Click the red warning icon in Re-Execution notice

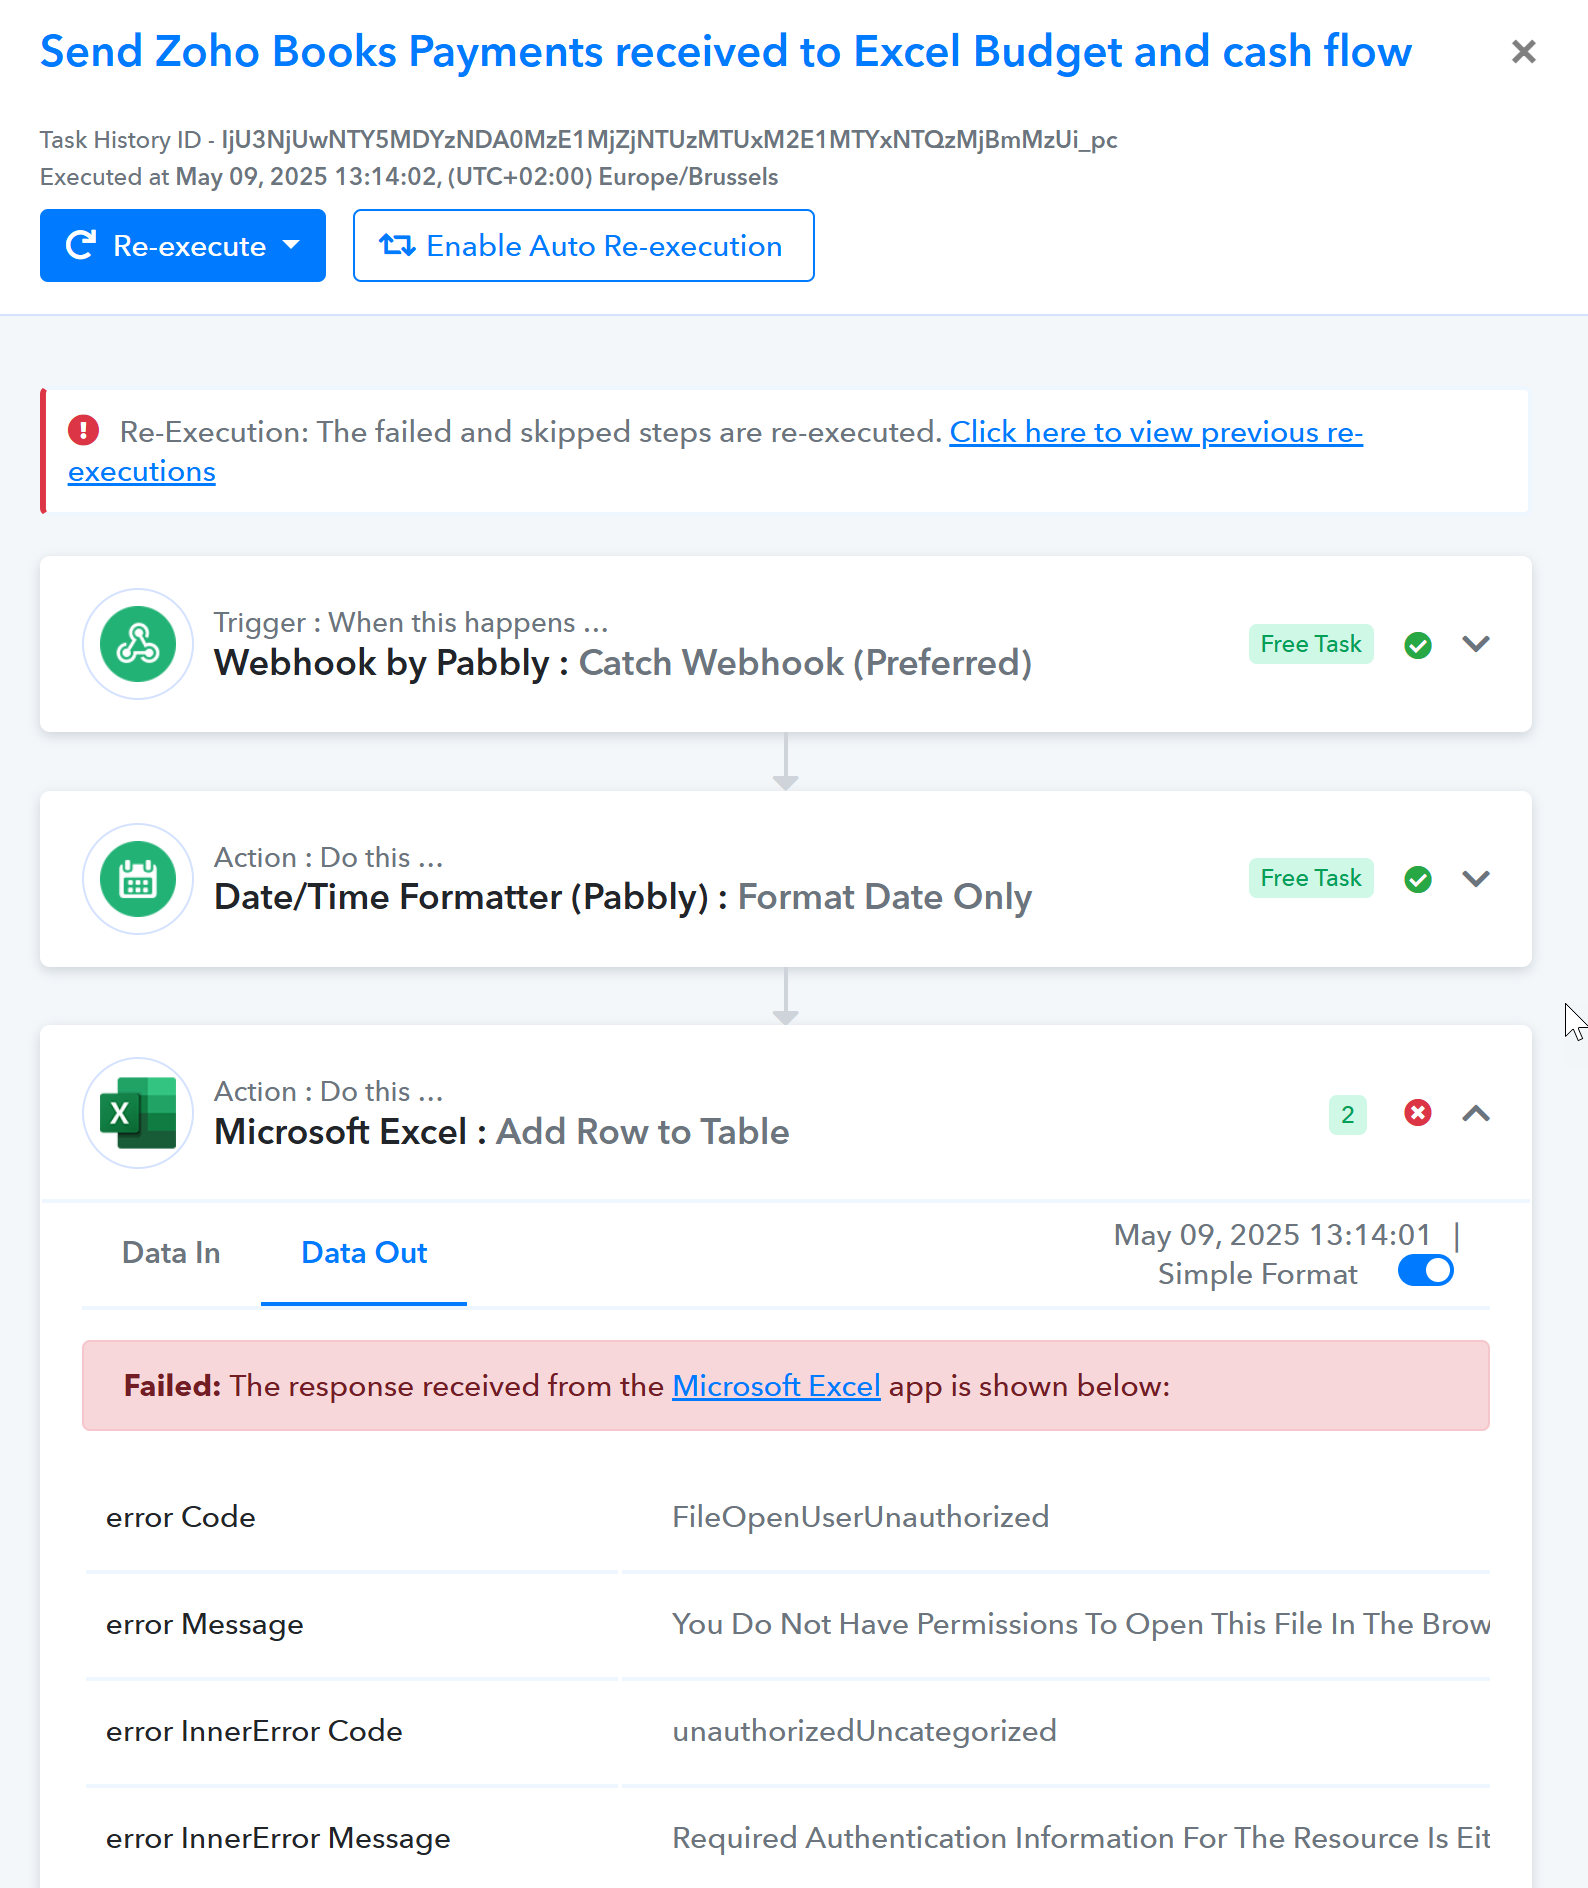pyautogui.click(x=84, y=431)
